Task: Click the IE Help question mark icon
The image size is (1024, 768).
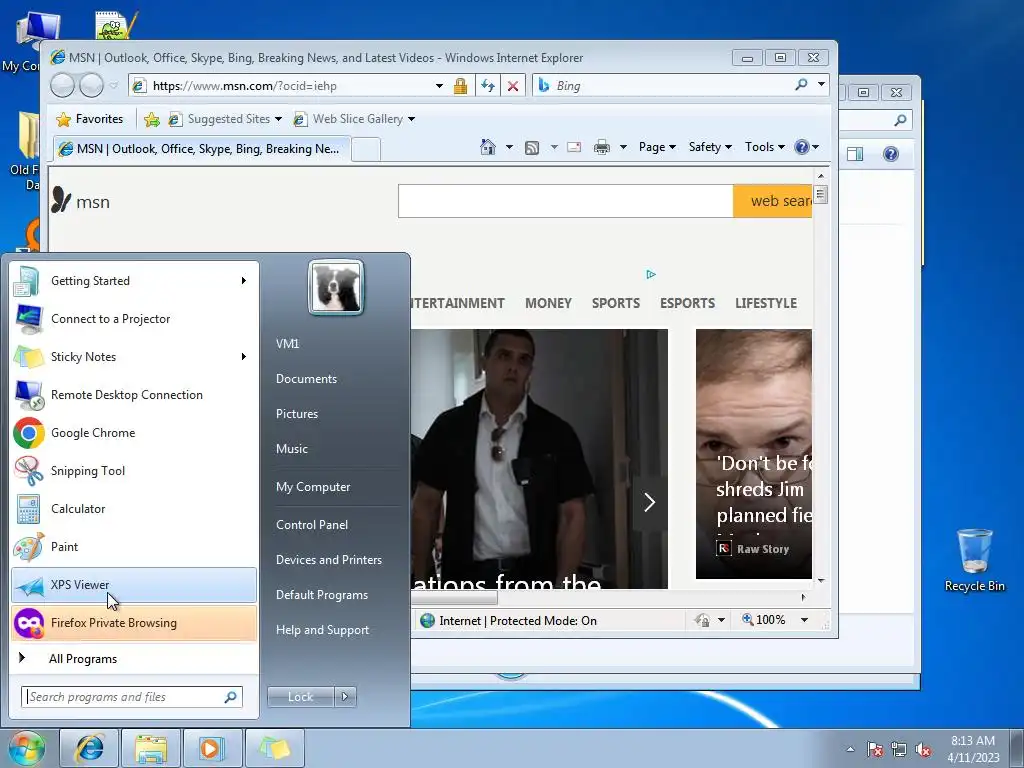Action: click(802, 147)
